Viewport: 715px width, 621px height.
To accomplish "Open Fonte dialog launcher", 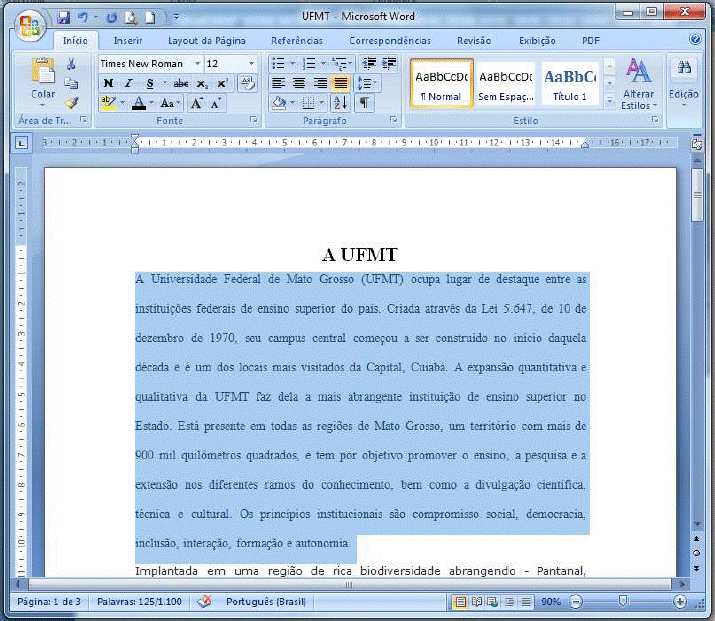I will 253,119.
